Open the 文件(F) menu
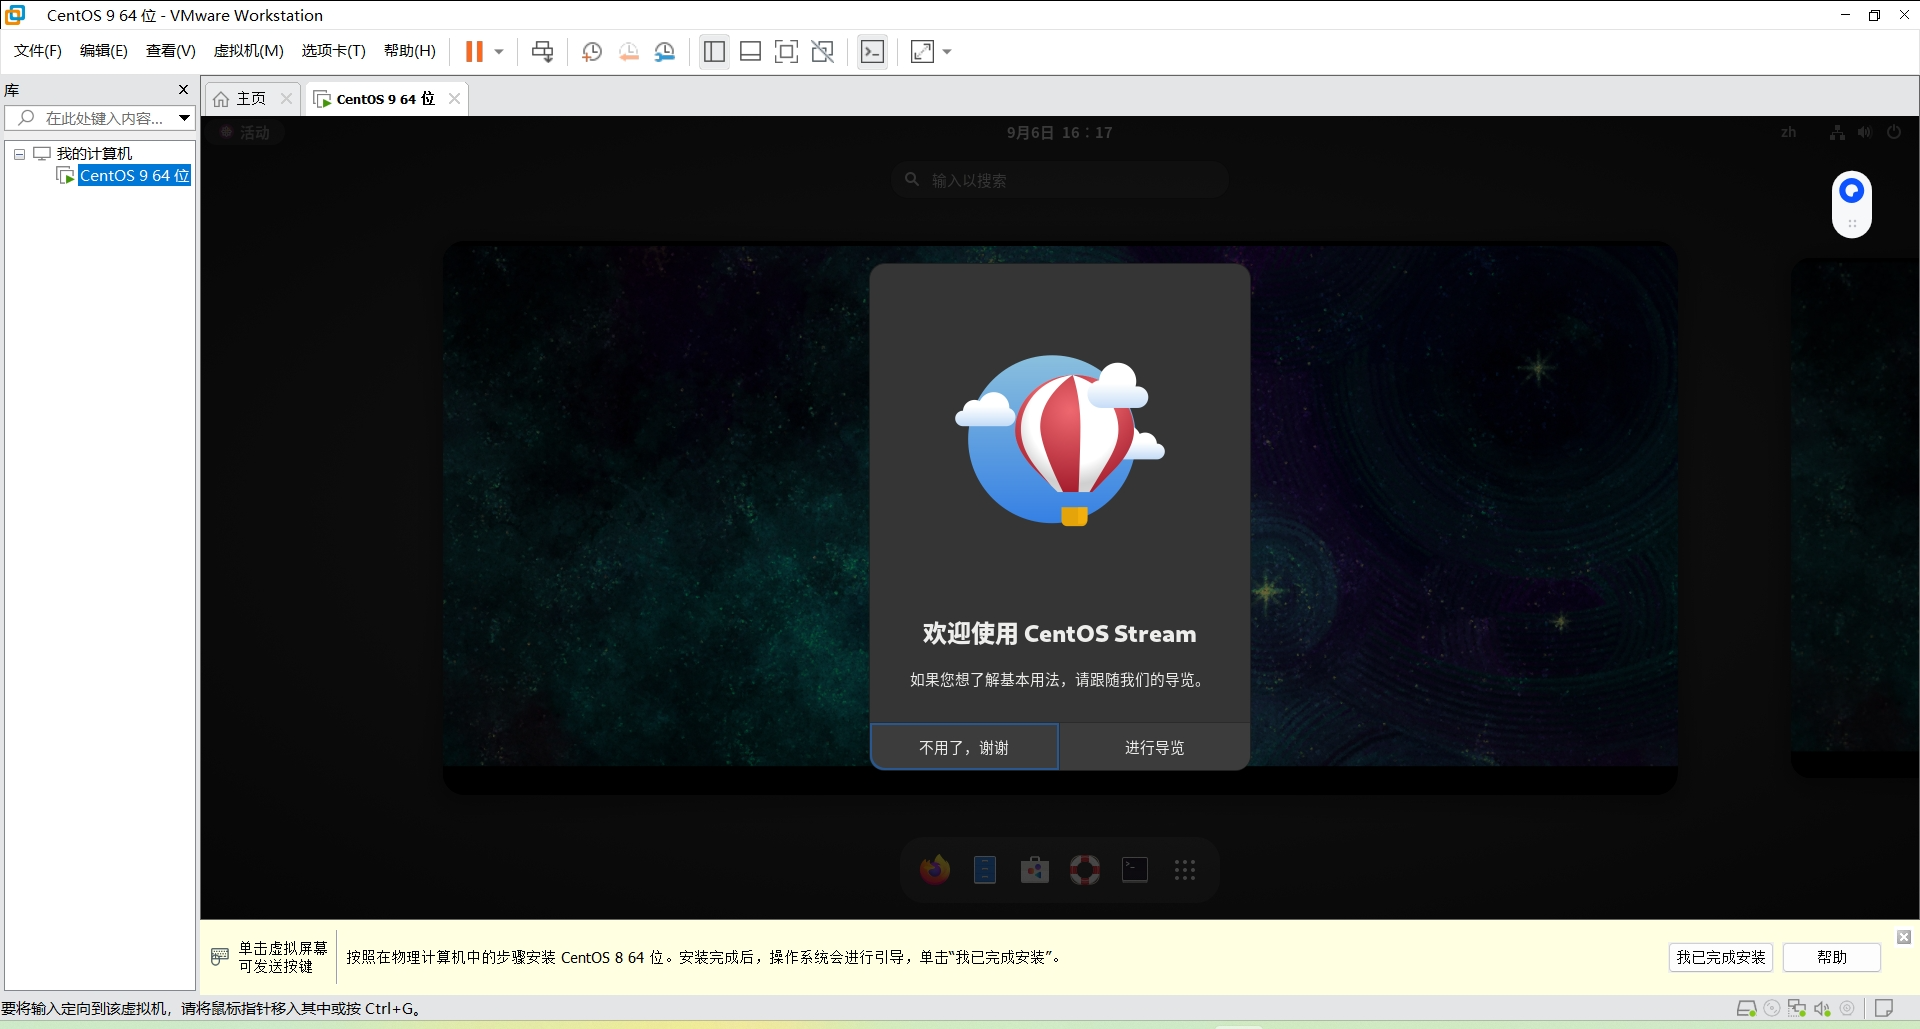 38,51
